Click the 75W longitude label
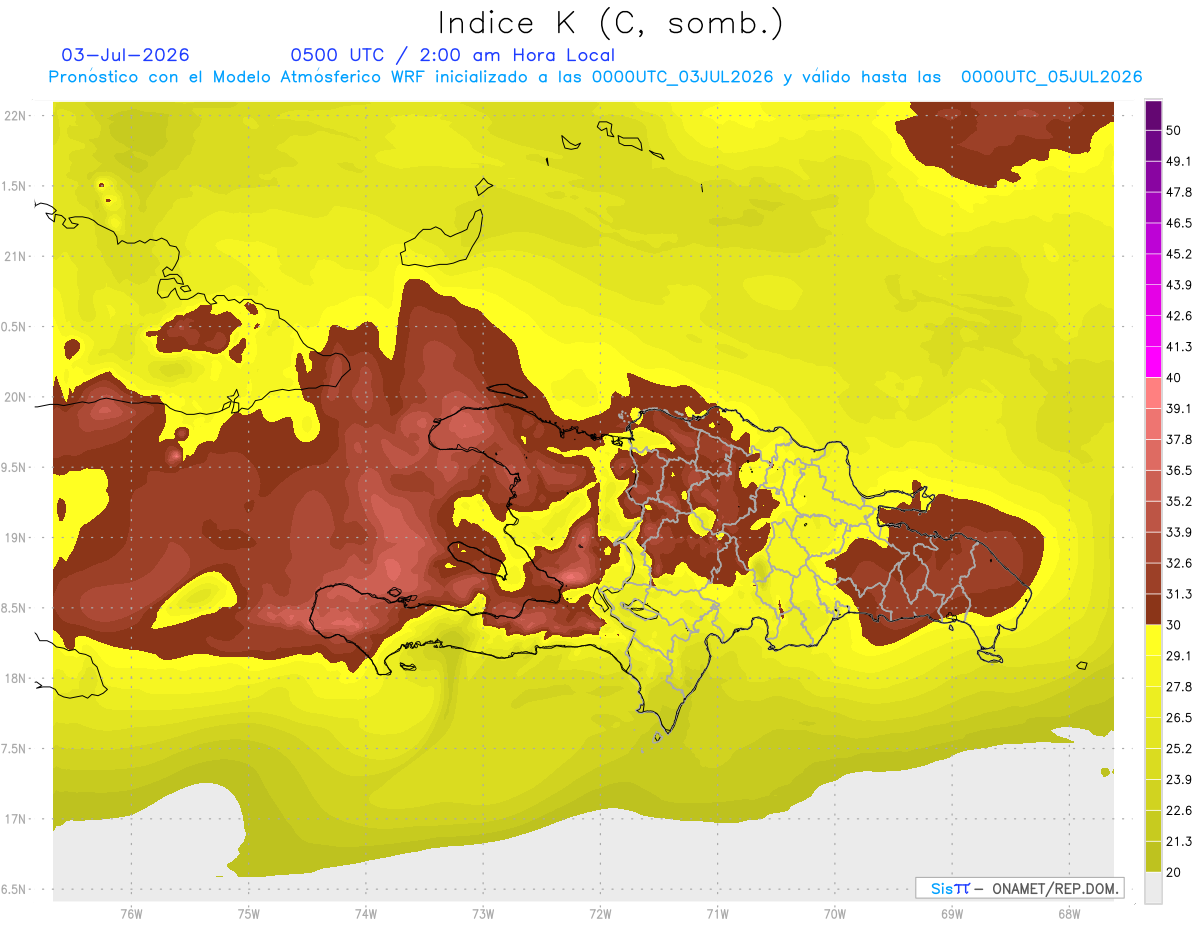This screenshot has height=927, width=1200. tap(249, 912)
